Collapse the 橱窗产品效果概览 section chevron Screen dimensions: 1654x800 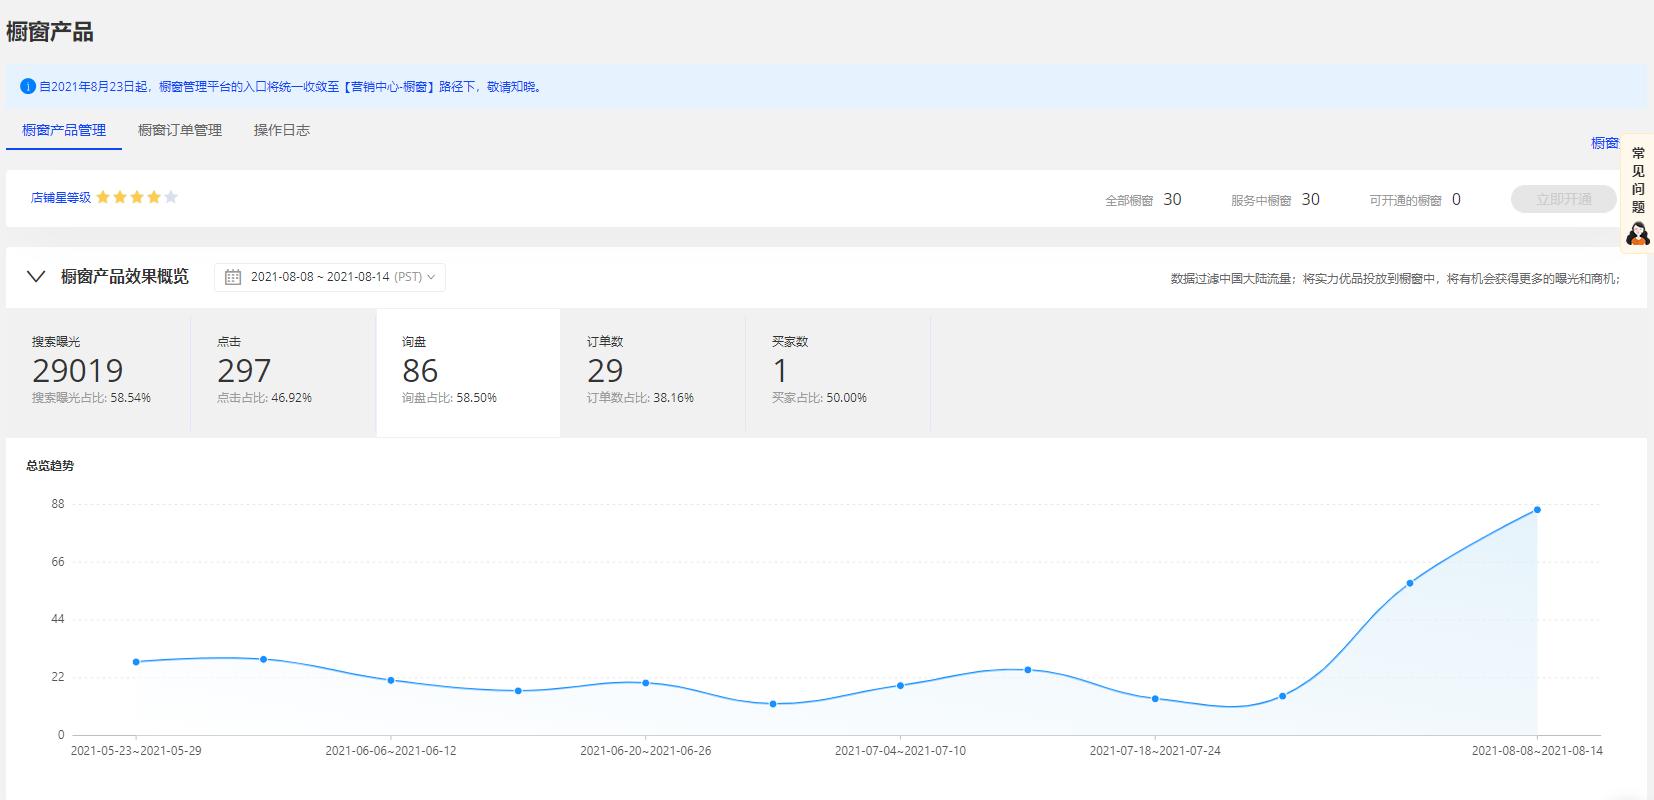[36, 277]
